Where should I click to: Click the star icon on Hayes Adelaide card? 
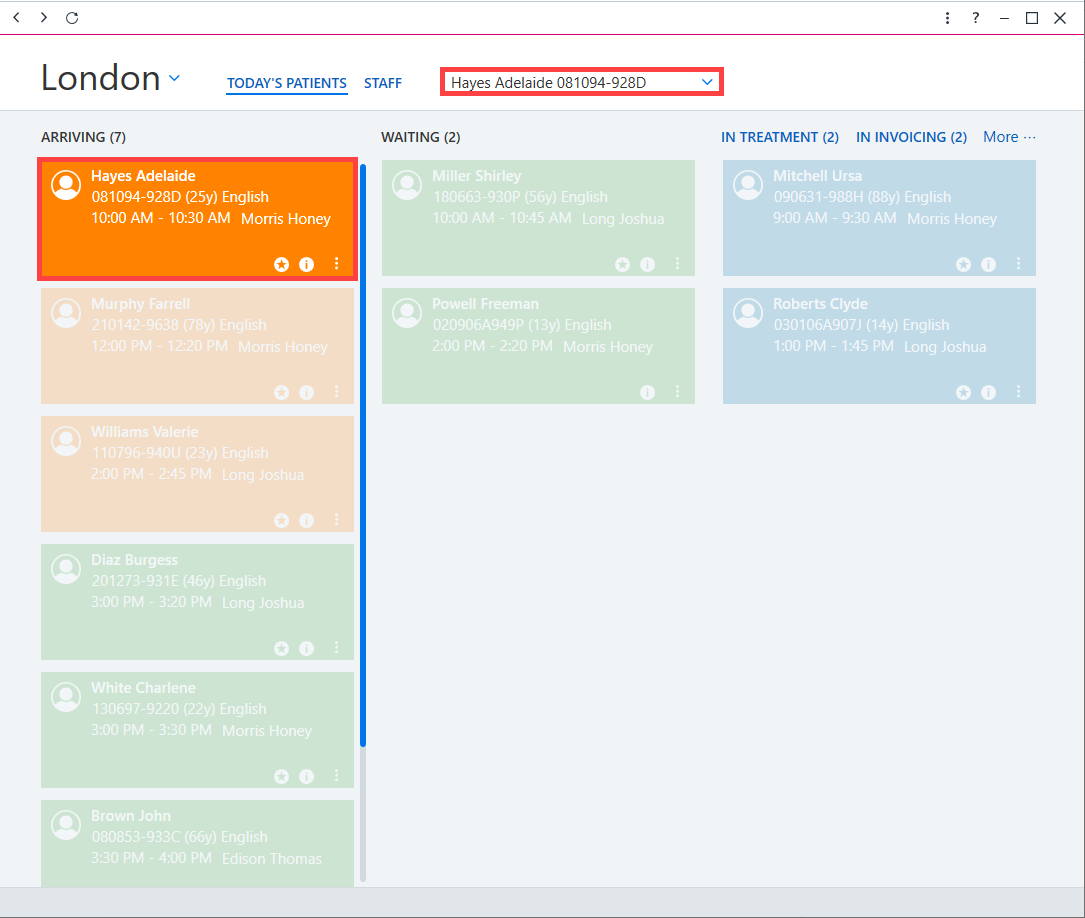coord(282,264)
